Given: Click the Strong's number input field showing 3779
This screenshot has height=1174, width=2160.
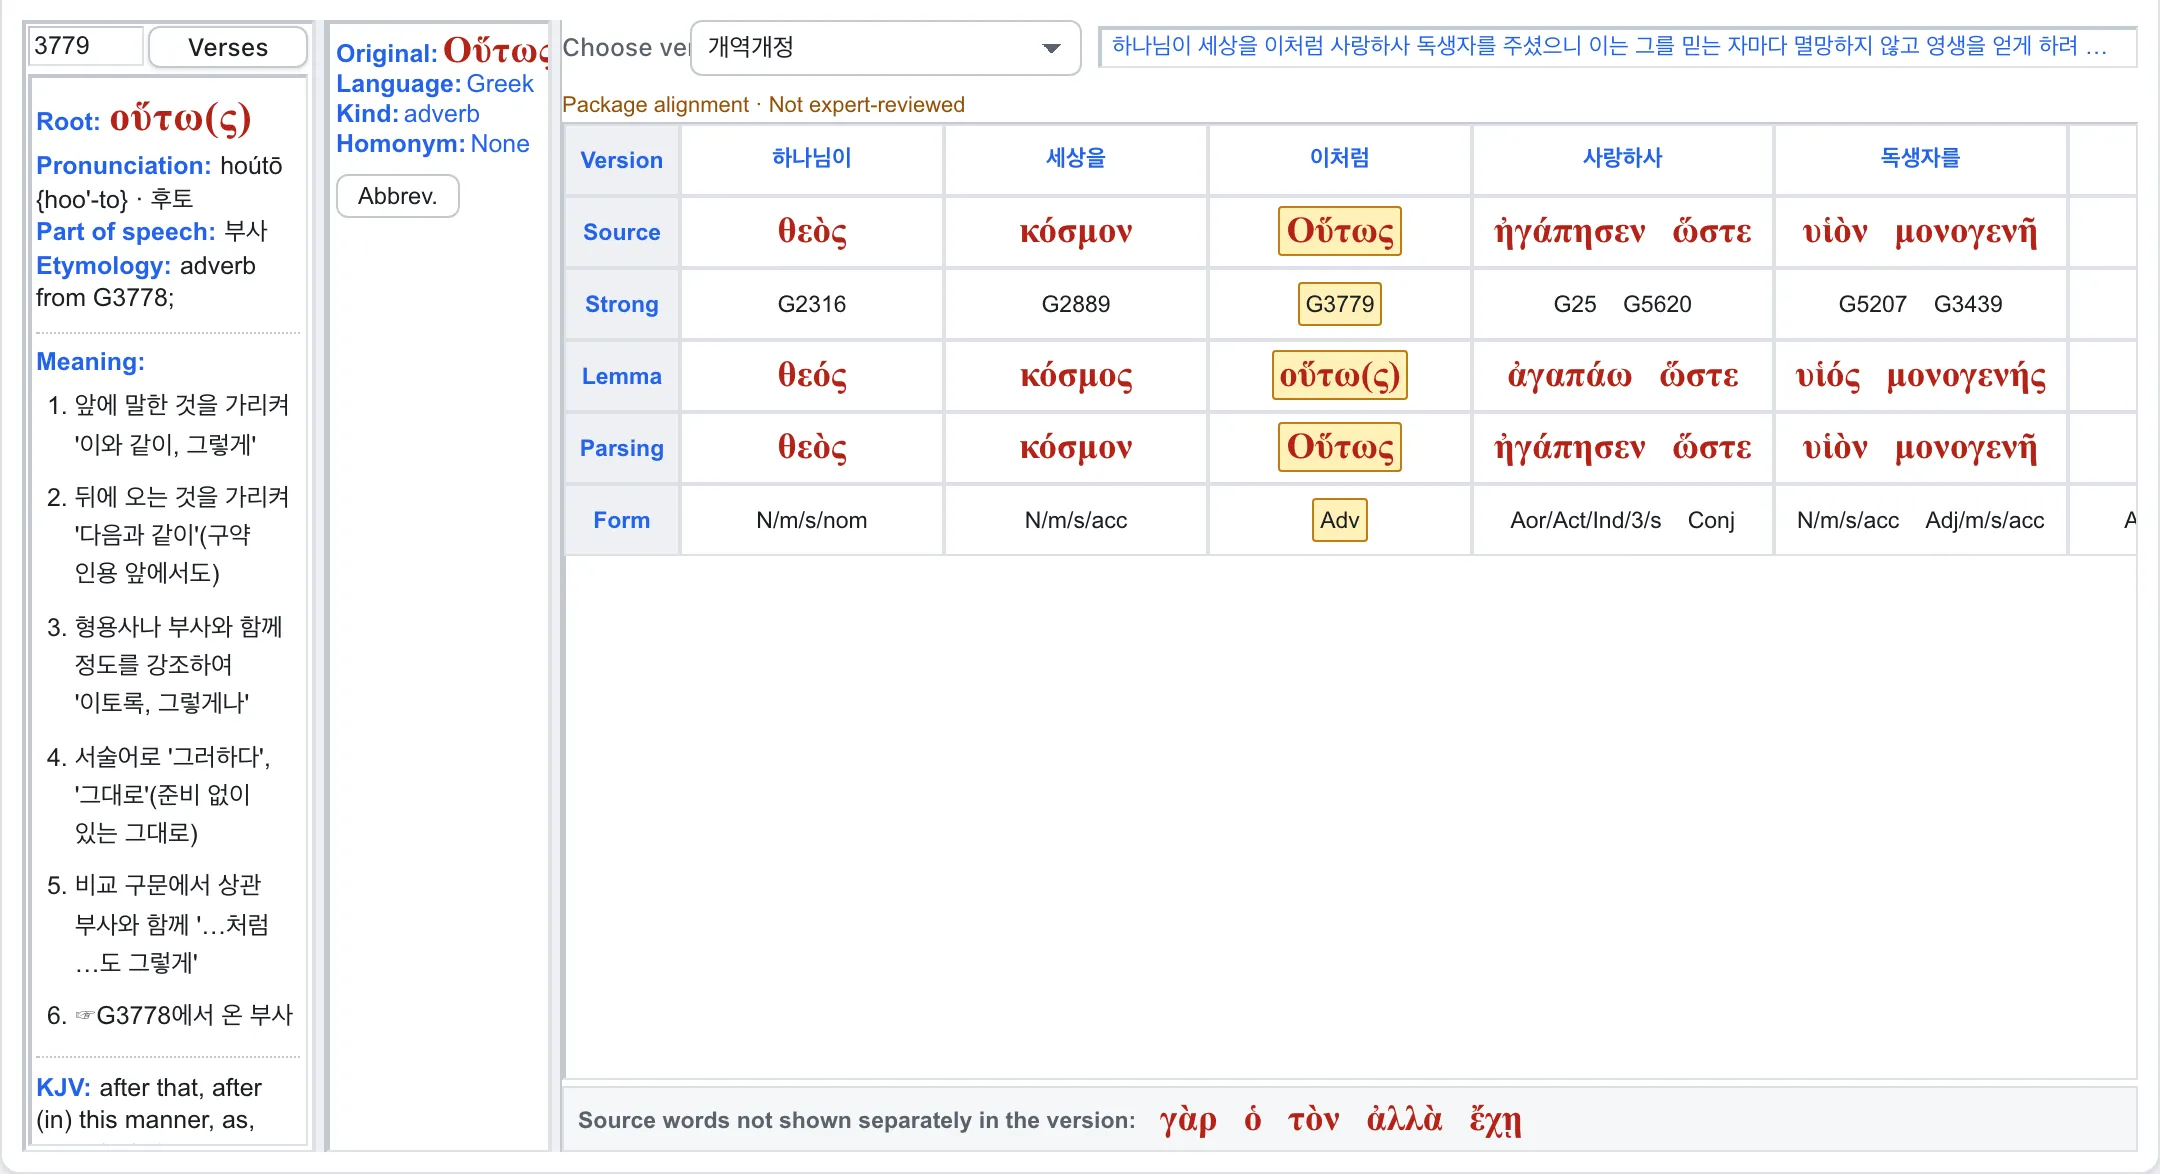Looking at the screenshot, I should [x=86, y=46].
